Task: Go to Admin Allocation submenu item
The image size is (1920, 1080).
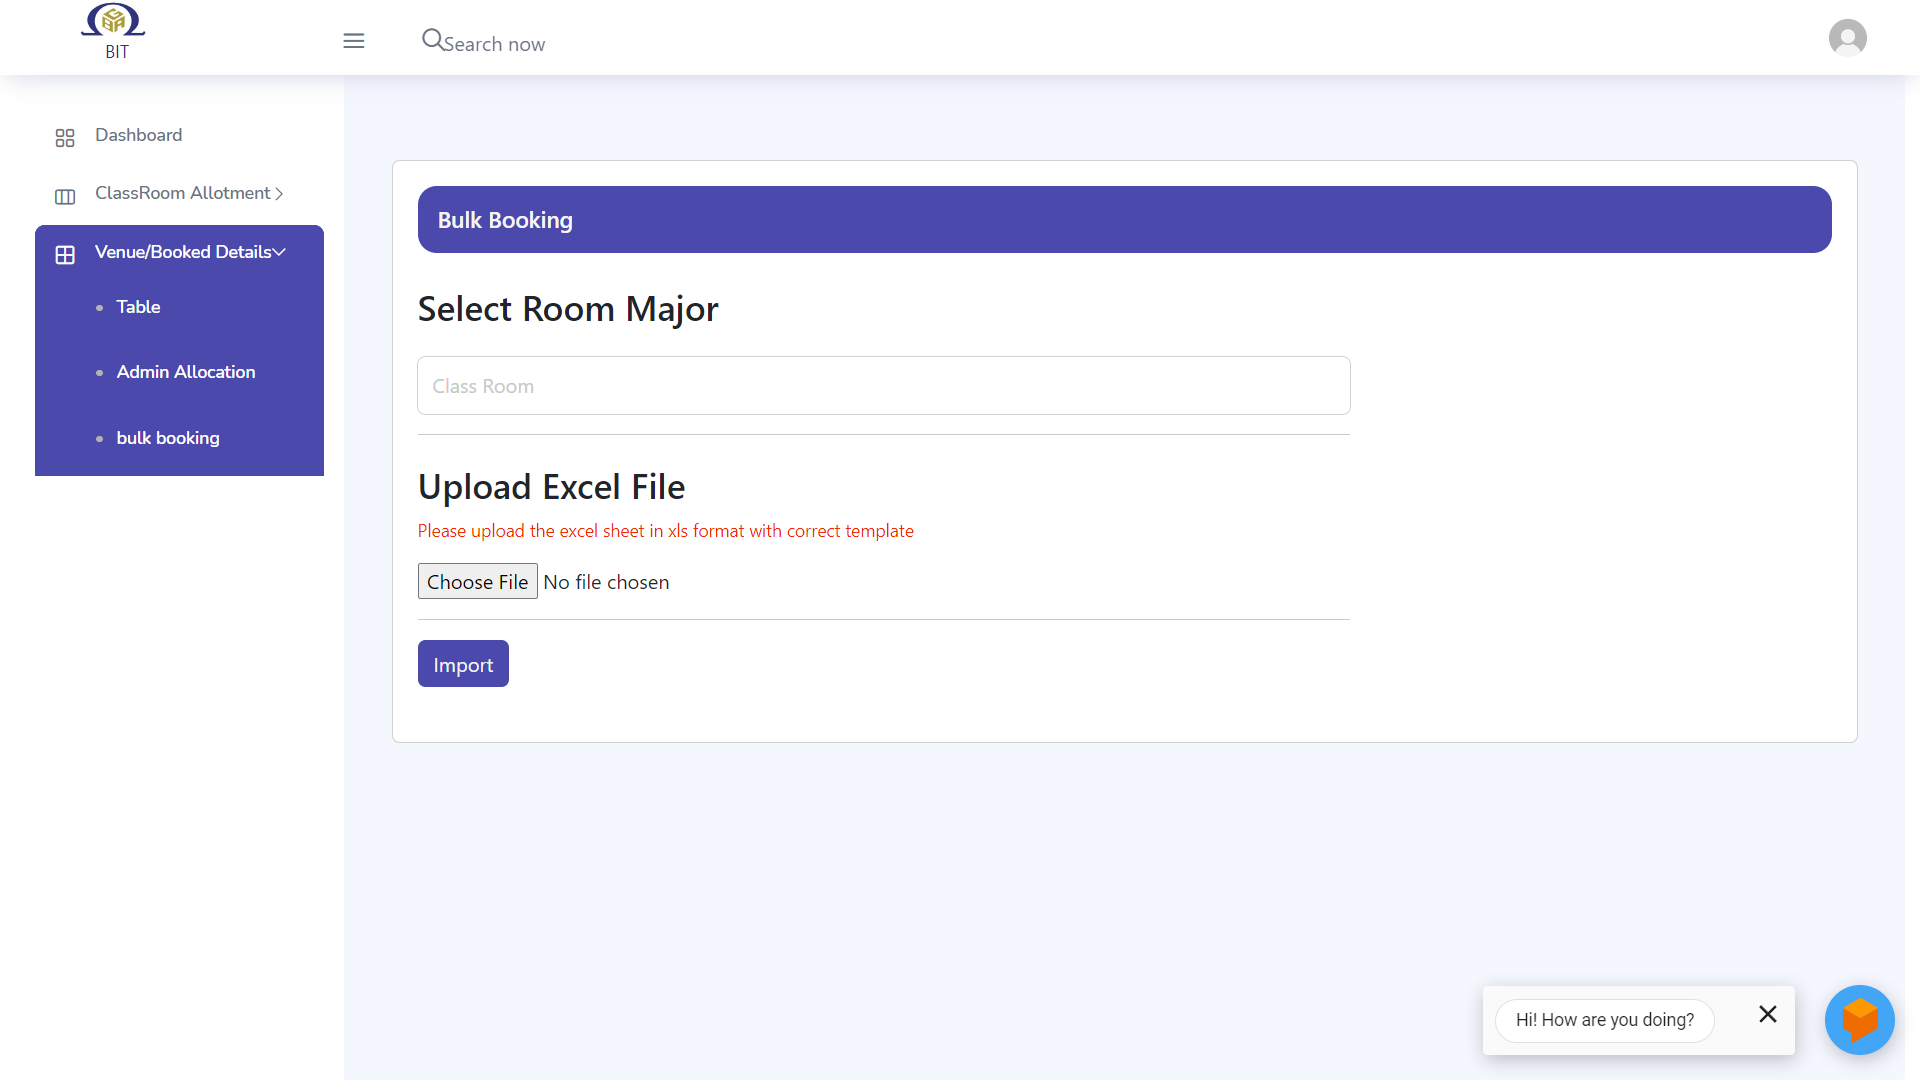Action: [x=186, y=372]
